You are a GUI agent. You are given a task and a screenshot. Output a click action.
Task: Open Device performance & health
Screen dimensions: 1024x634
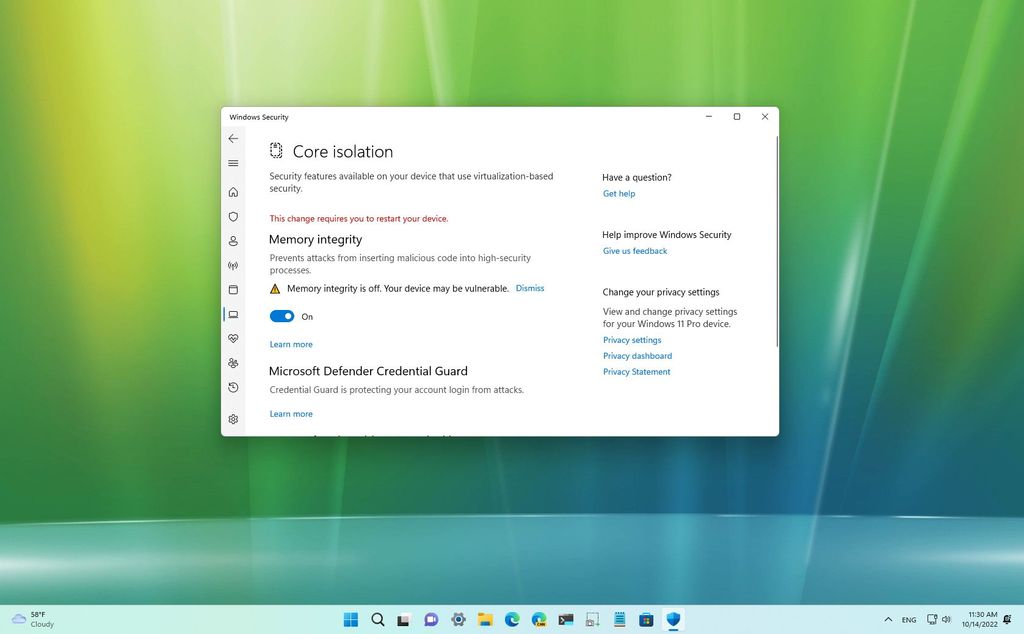tap(233, 338)
